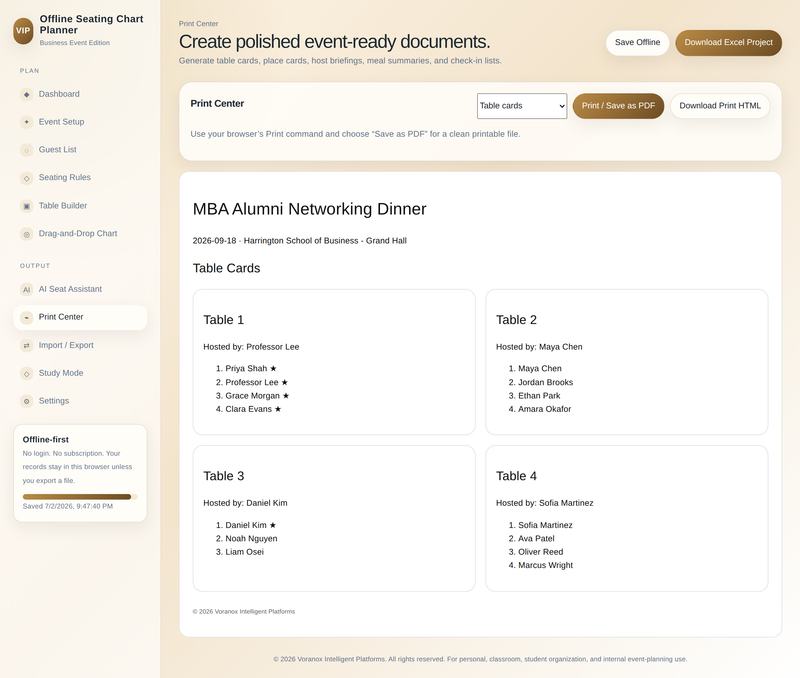Click the Print Center panel title
The image size is (800, 678).
click(217, 104)
